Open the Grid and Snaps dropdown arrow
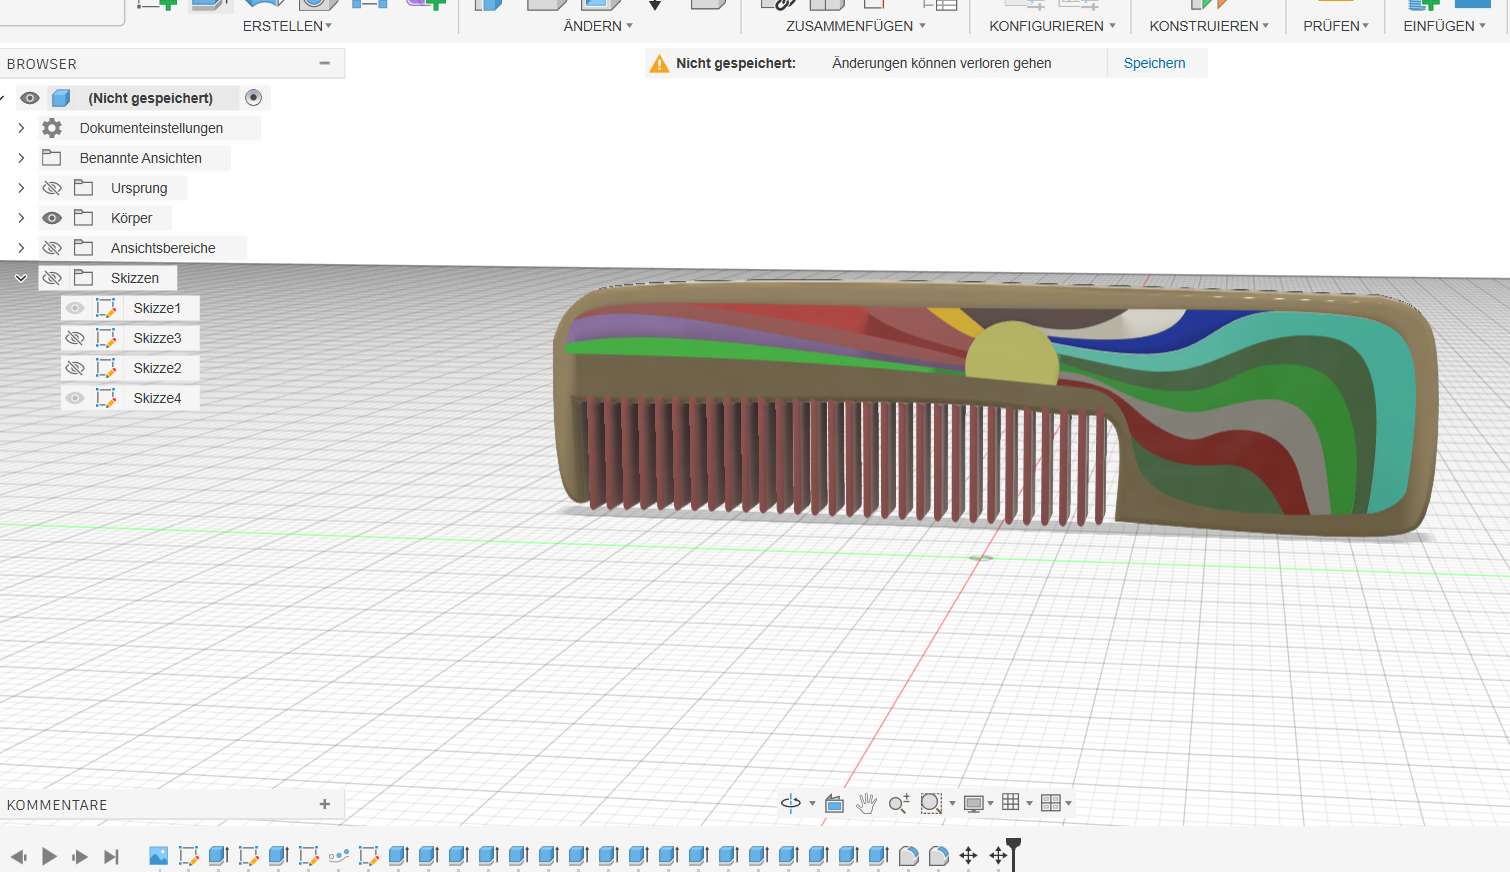 [1029, 804]
